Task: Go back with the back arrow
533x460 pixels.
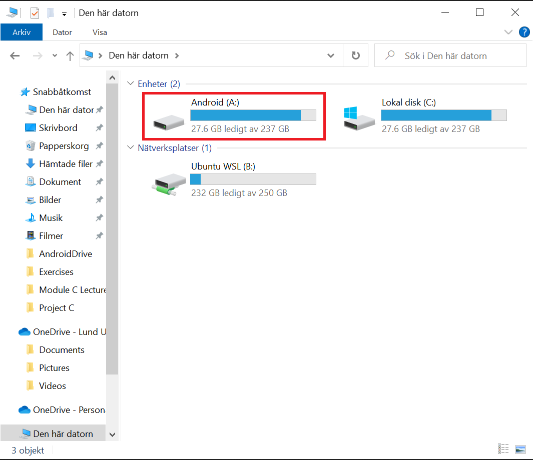Action: click(x=15, y=55)
